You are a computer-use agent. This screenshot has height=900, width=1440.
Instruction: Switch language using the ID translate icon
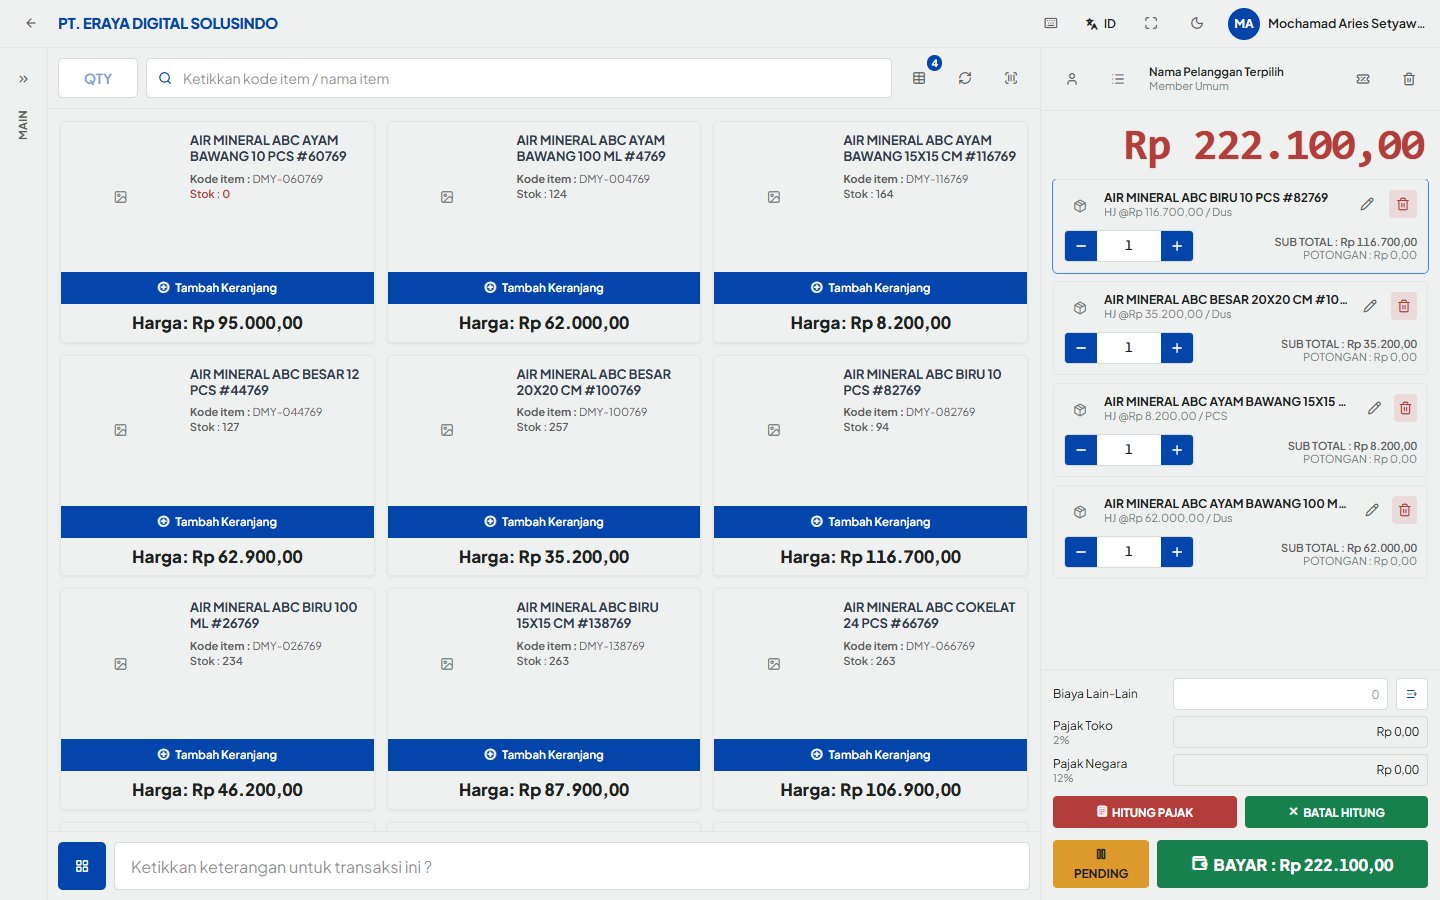tap(1100, 23)
